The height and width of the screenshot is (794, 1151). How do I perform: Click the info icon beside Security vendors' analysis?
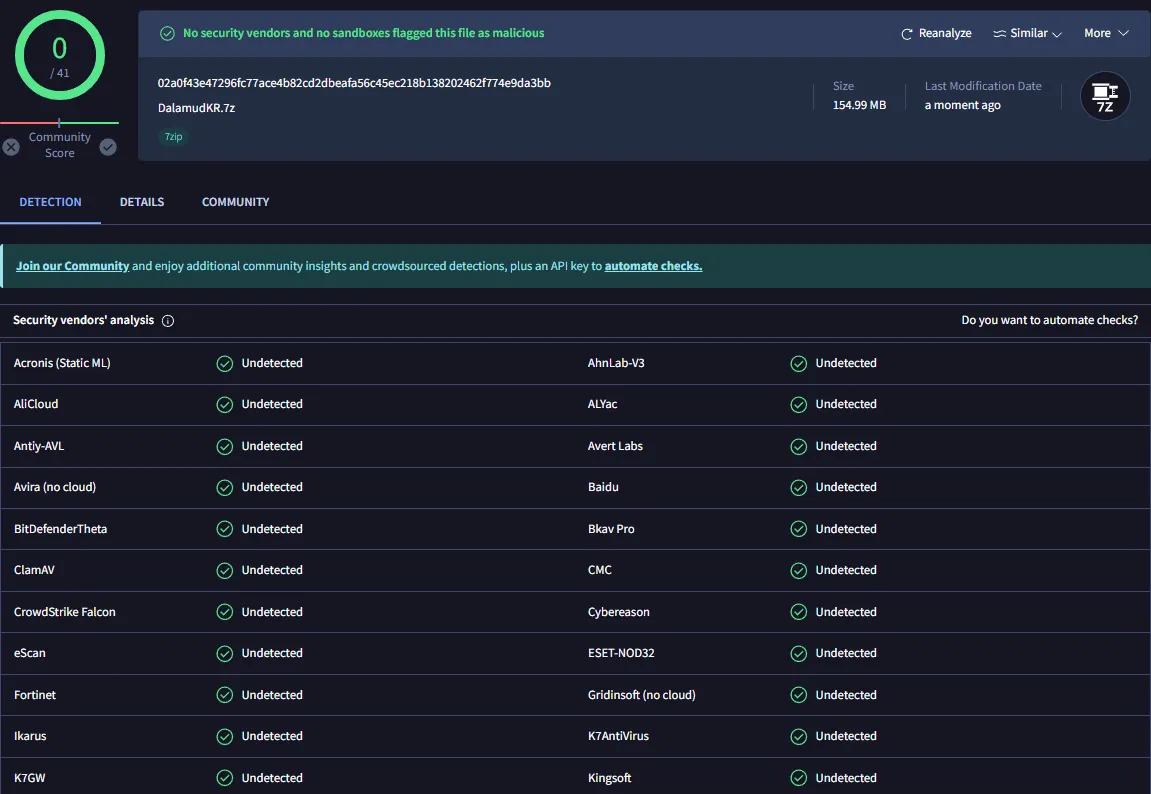(x=168, y=321)
